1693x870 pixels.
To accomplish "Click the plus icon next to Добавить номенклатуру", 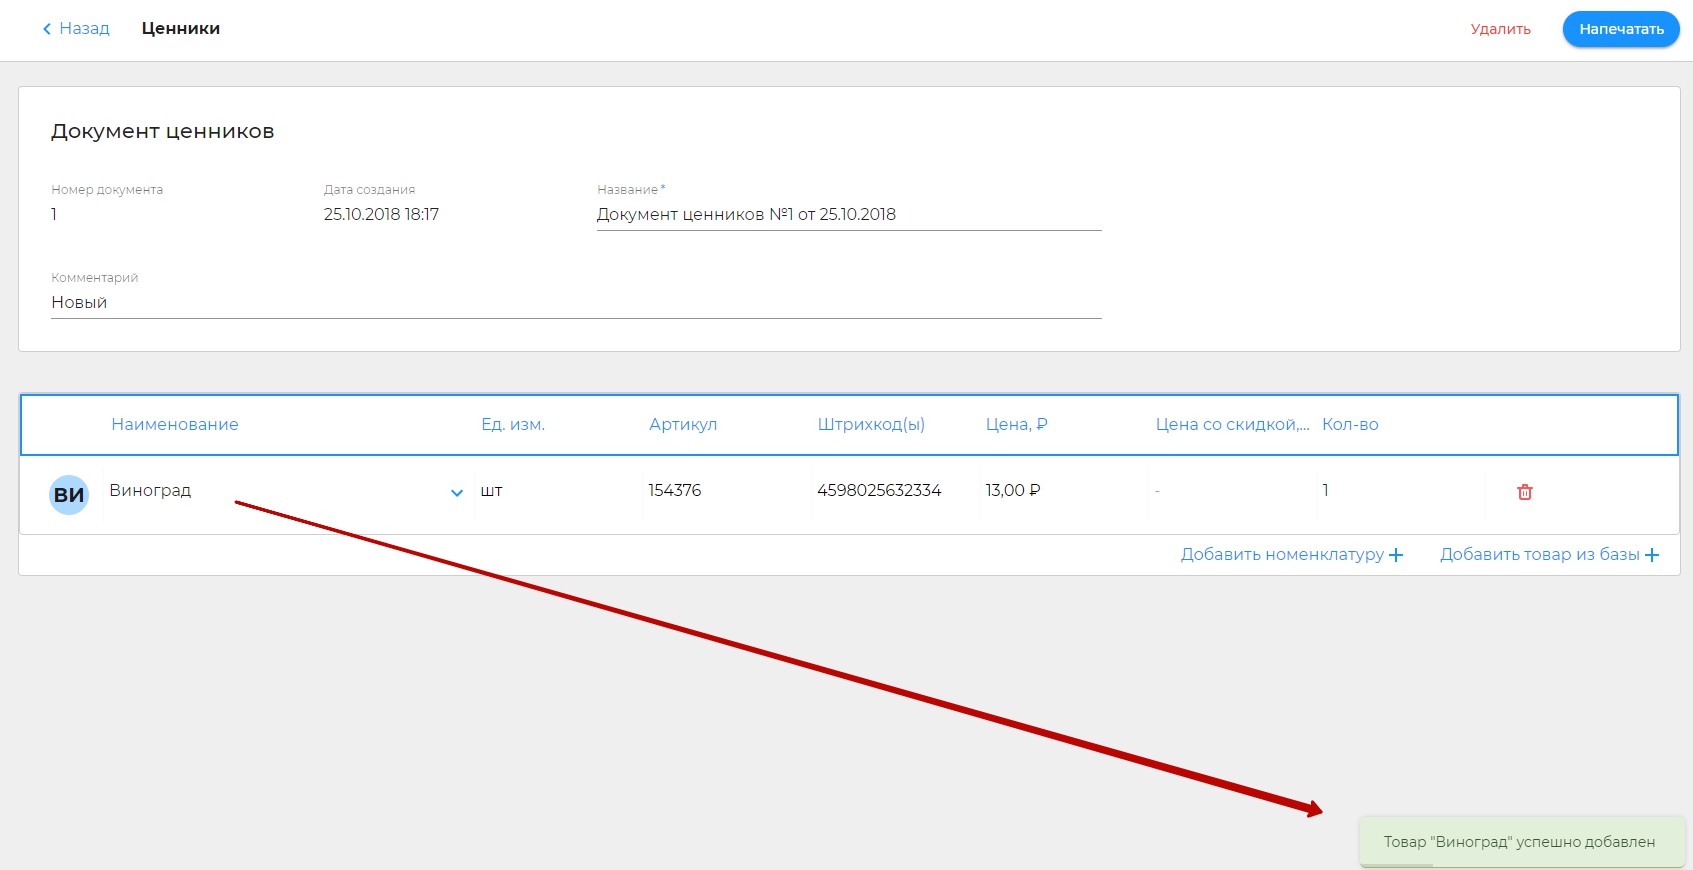I will 1396,555.
